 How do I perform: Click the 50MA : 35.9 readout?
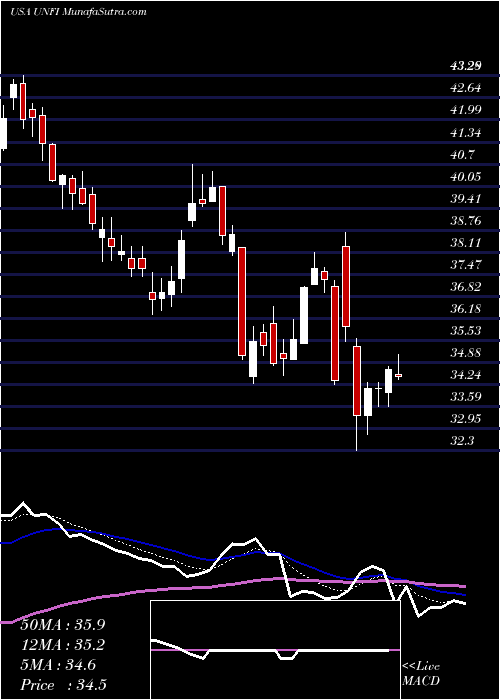coord(64,625)
